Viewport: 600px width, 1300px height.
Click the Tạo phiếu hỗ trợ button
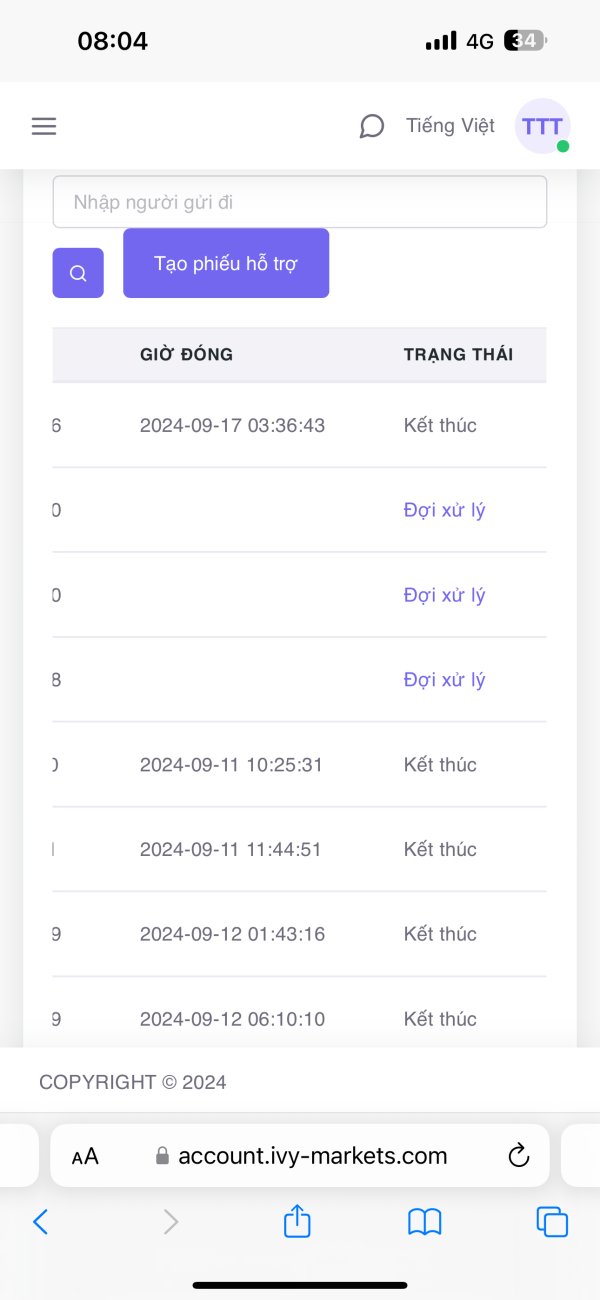226,264
